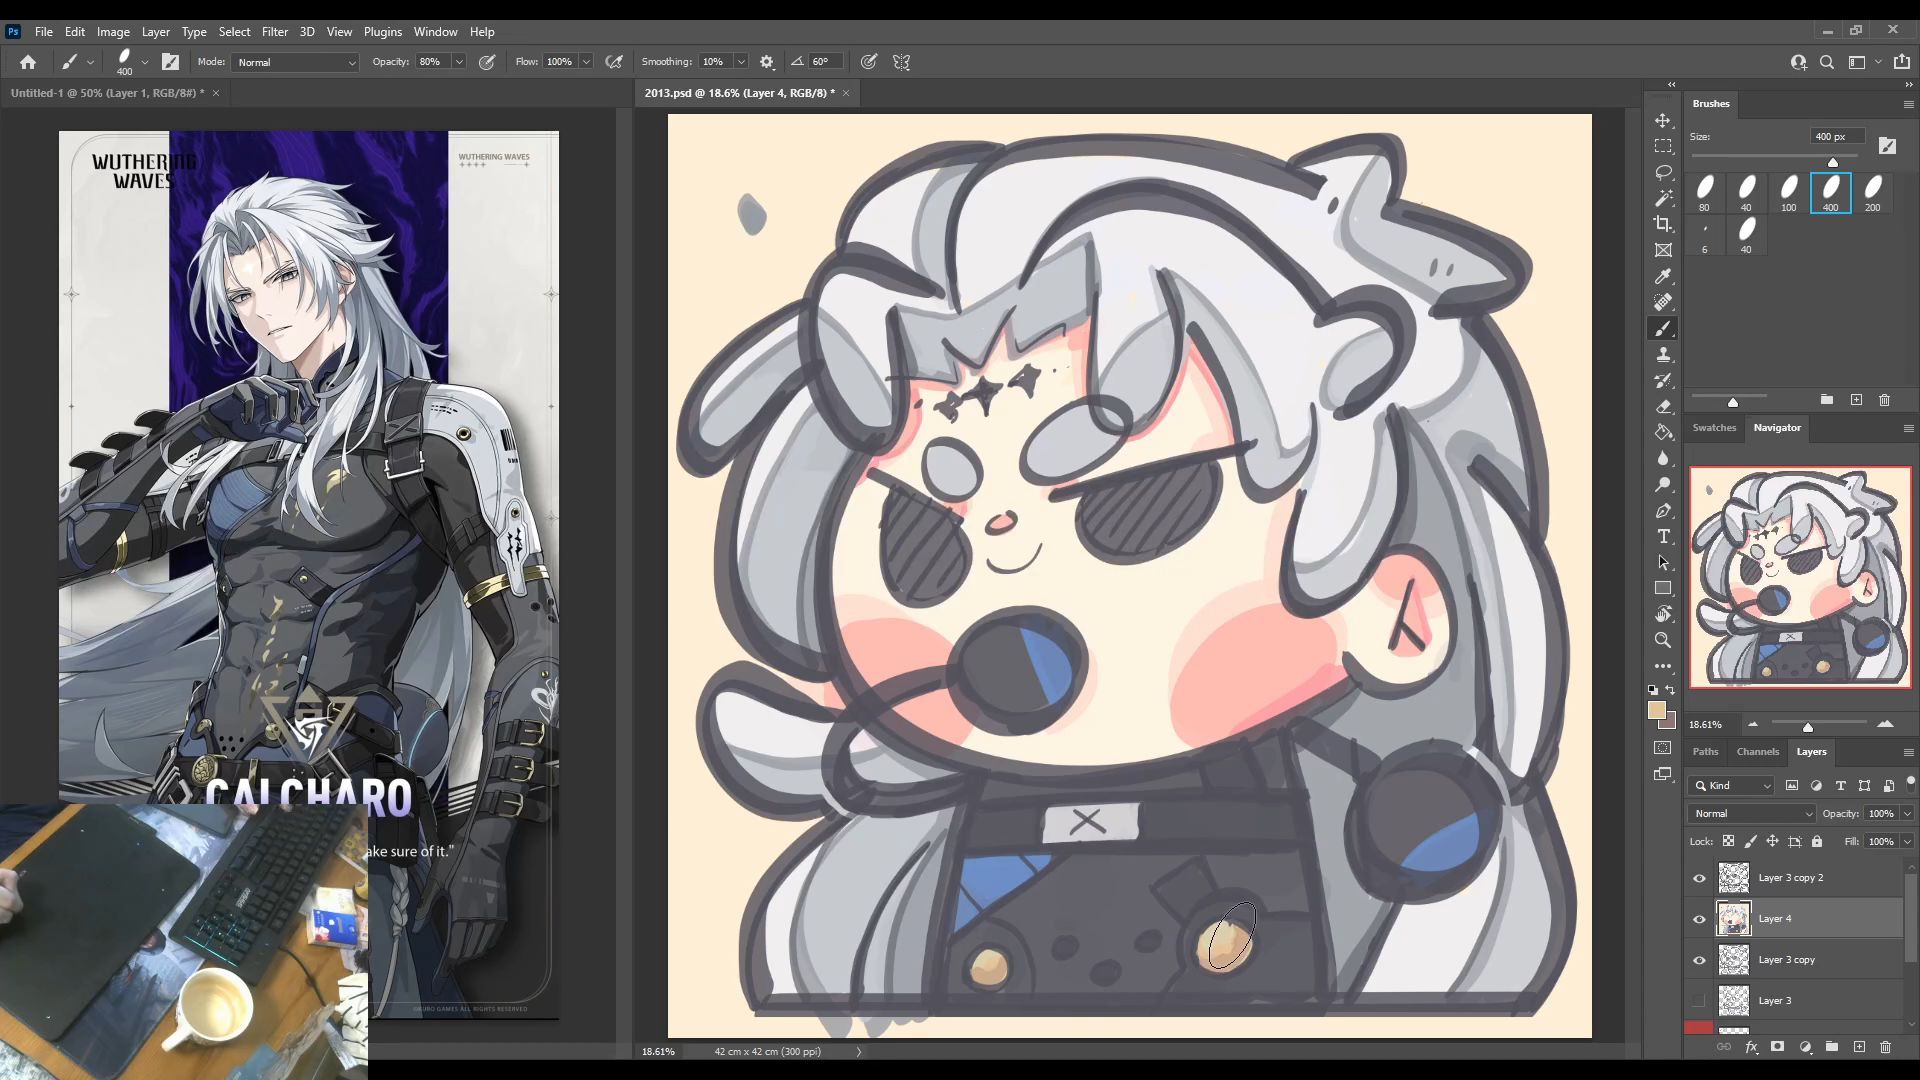Add layer mask button in Layers panel

point(1777,1047)
